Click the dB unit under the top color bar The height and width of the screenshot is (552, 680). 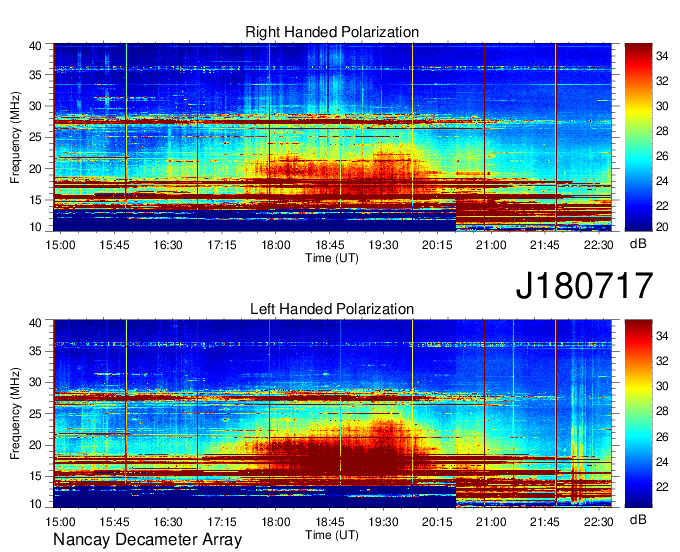pos(638,244)
